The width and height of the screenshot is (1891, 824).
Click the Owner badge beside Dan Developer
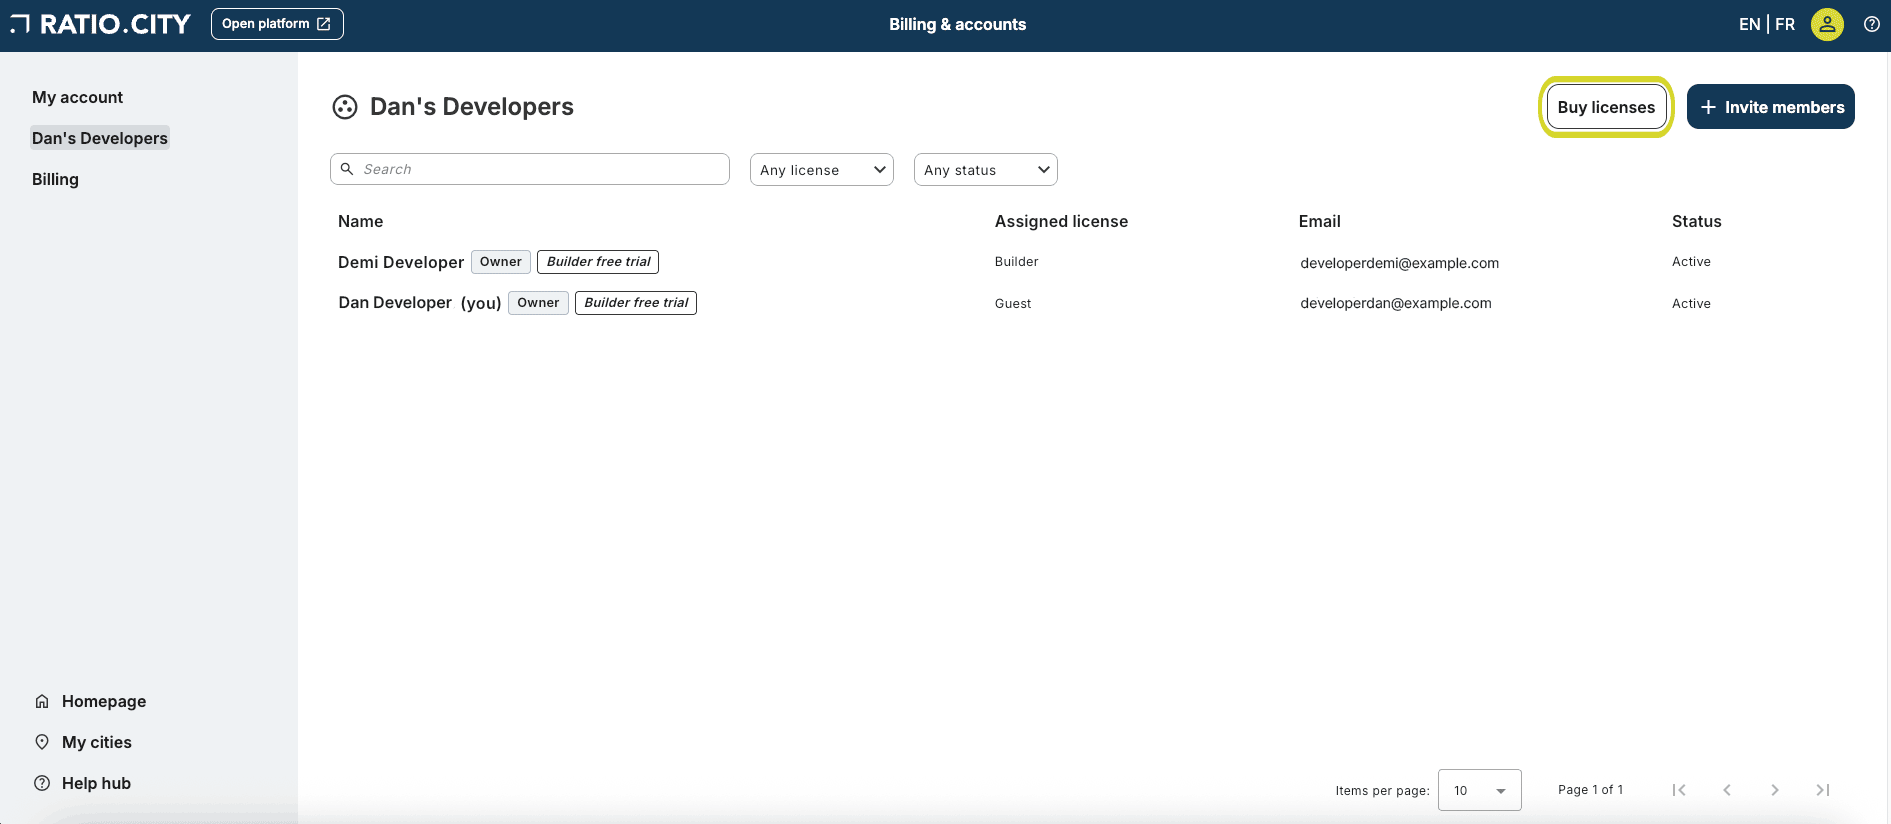click(538, 303)
